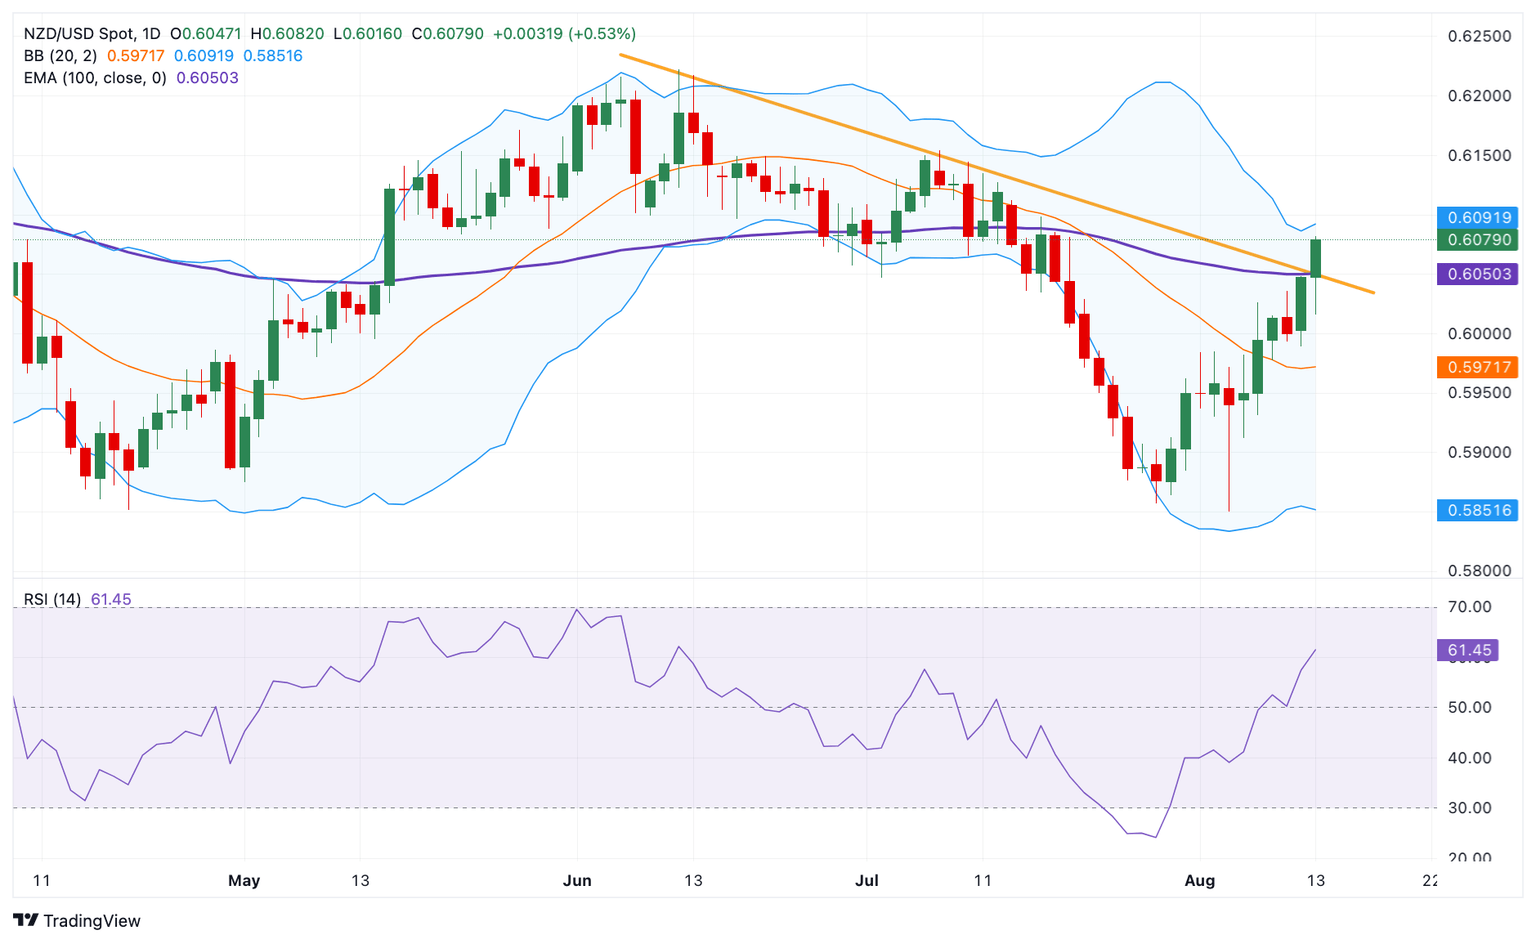
Task: Click the purple 0.60503 EMA price tag
Action: (1477, 274)
